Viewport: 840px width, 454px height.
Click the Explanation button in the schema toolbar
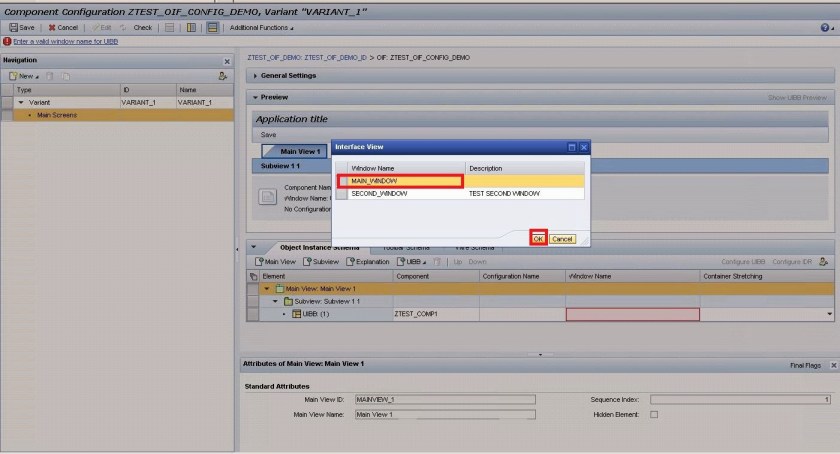tap(368, 262)
